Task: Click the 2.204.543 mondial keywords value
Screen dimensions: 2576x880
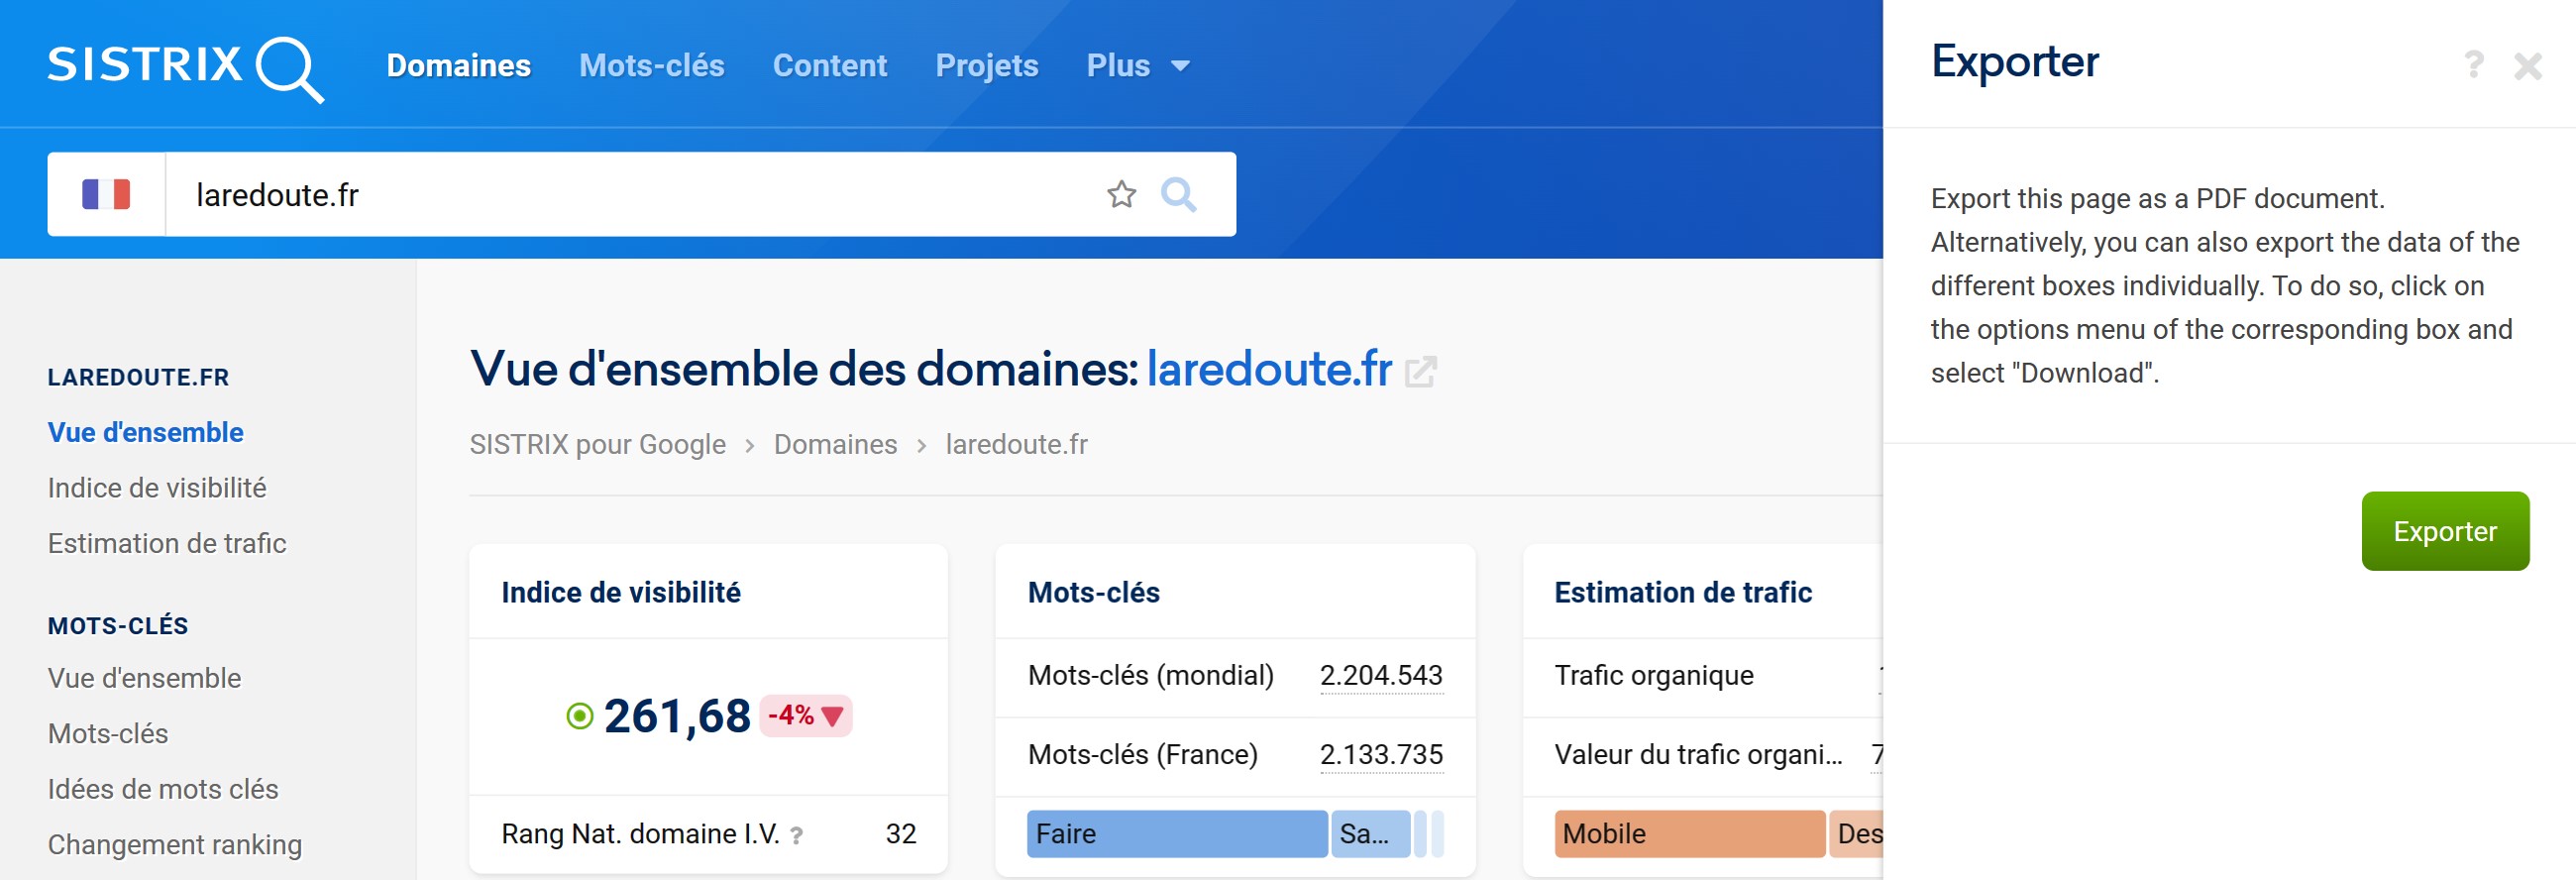Action: (1381, 676)
